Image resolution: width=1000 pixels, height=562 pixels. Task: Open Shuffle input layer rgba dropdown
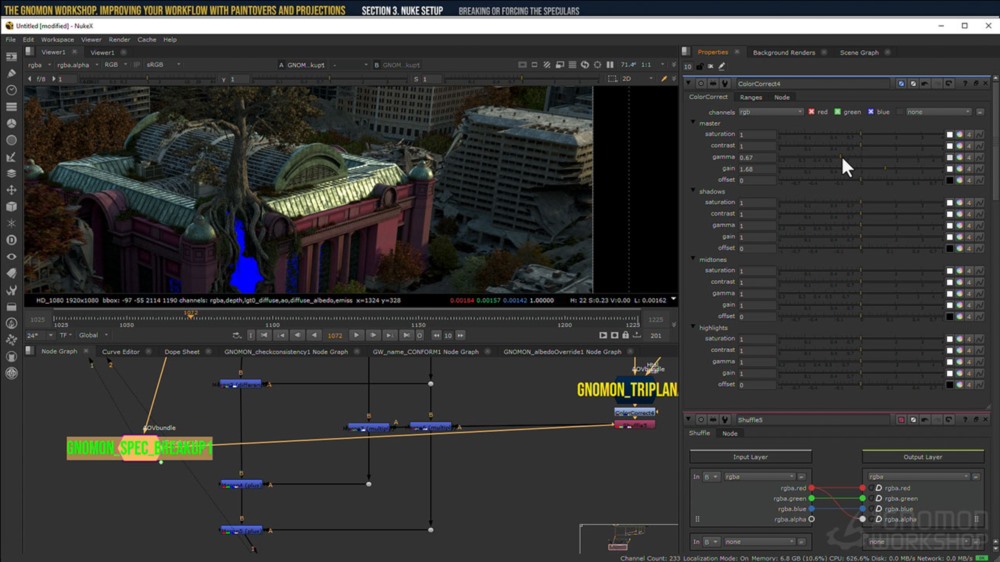[x=759, y=477]
